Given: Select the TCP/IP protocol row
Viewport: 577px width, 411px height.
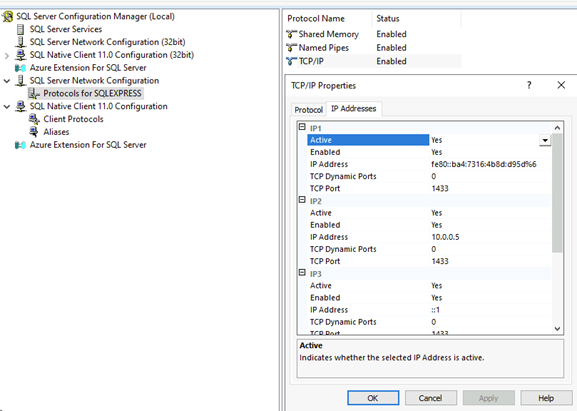Looking at the screenshot, I should (x=373, y=61).
